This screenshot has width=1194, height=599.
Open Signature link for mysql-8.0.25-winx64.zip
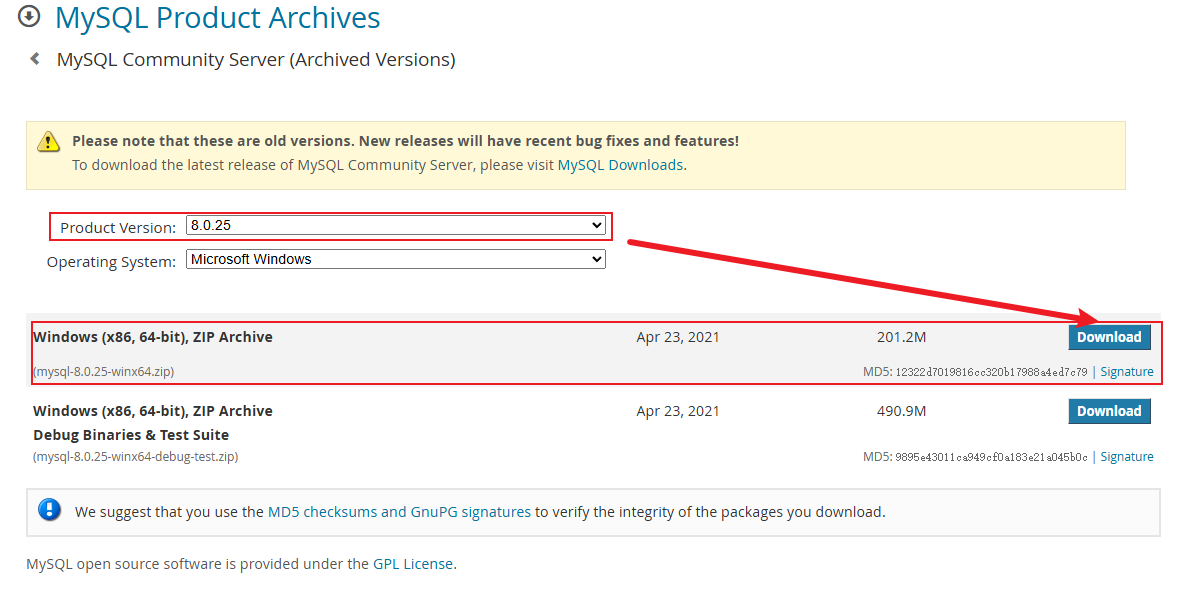(1126, 371)
